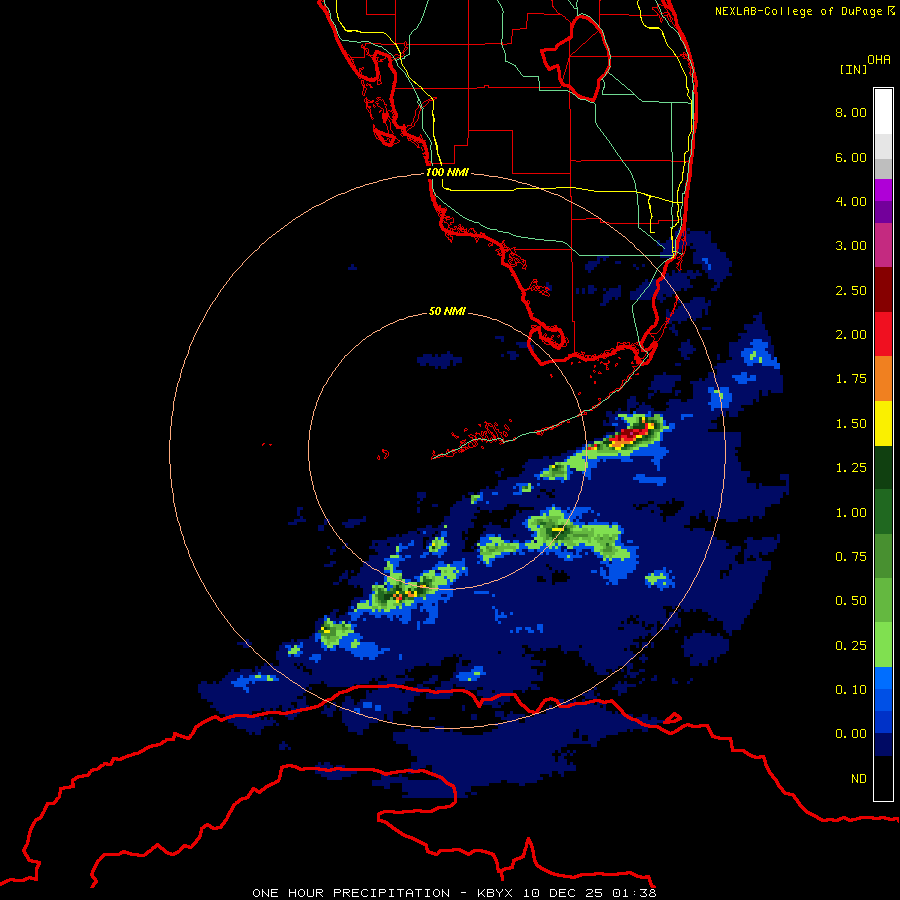This screenshot has width=900, height=900.
Task: Click the [IN] units label
Action: 853,69
